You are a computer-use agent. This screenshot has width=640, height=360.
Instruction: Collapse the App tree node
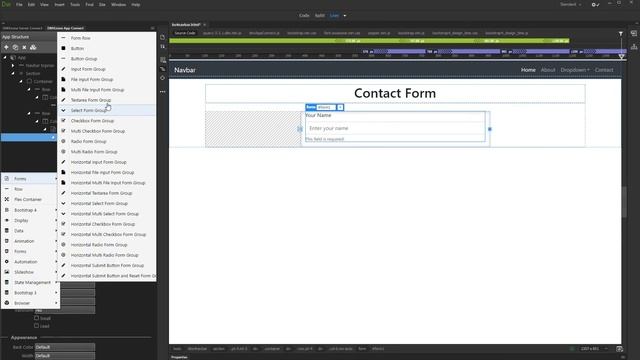pyautogui.click(x=5, y=58)
